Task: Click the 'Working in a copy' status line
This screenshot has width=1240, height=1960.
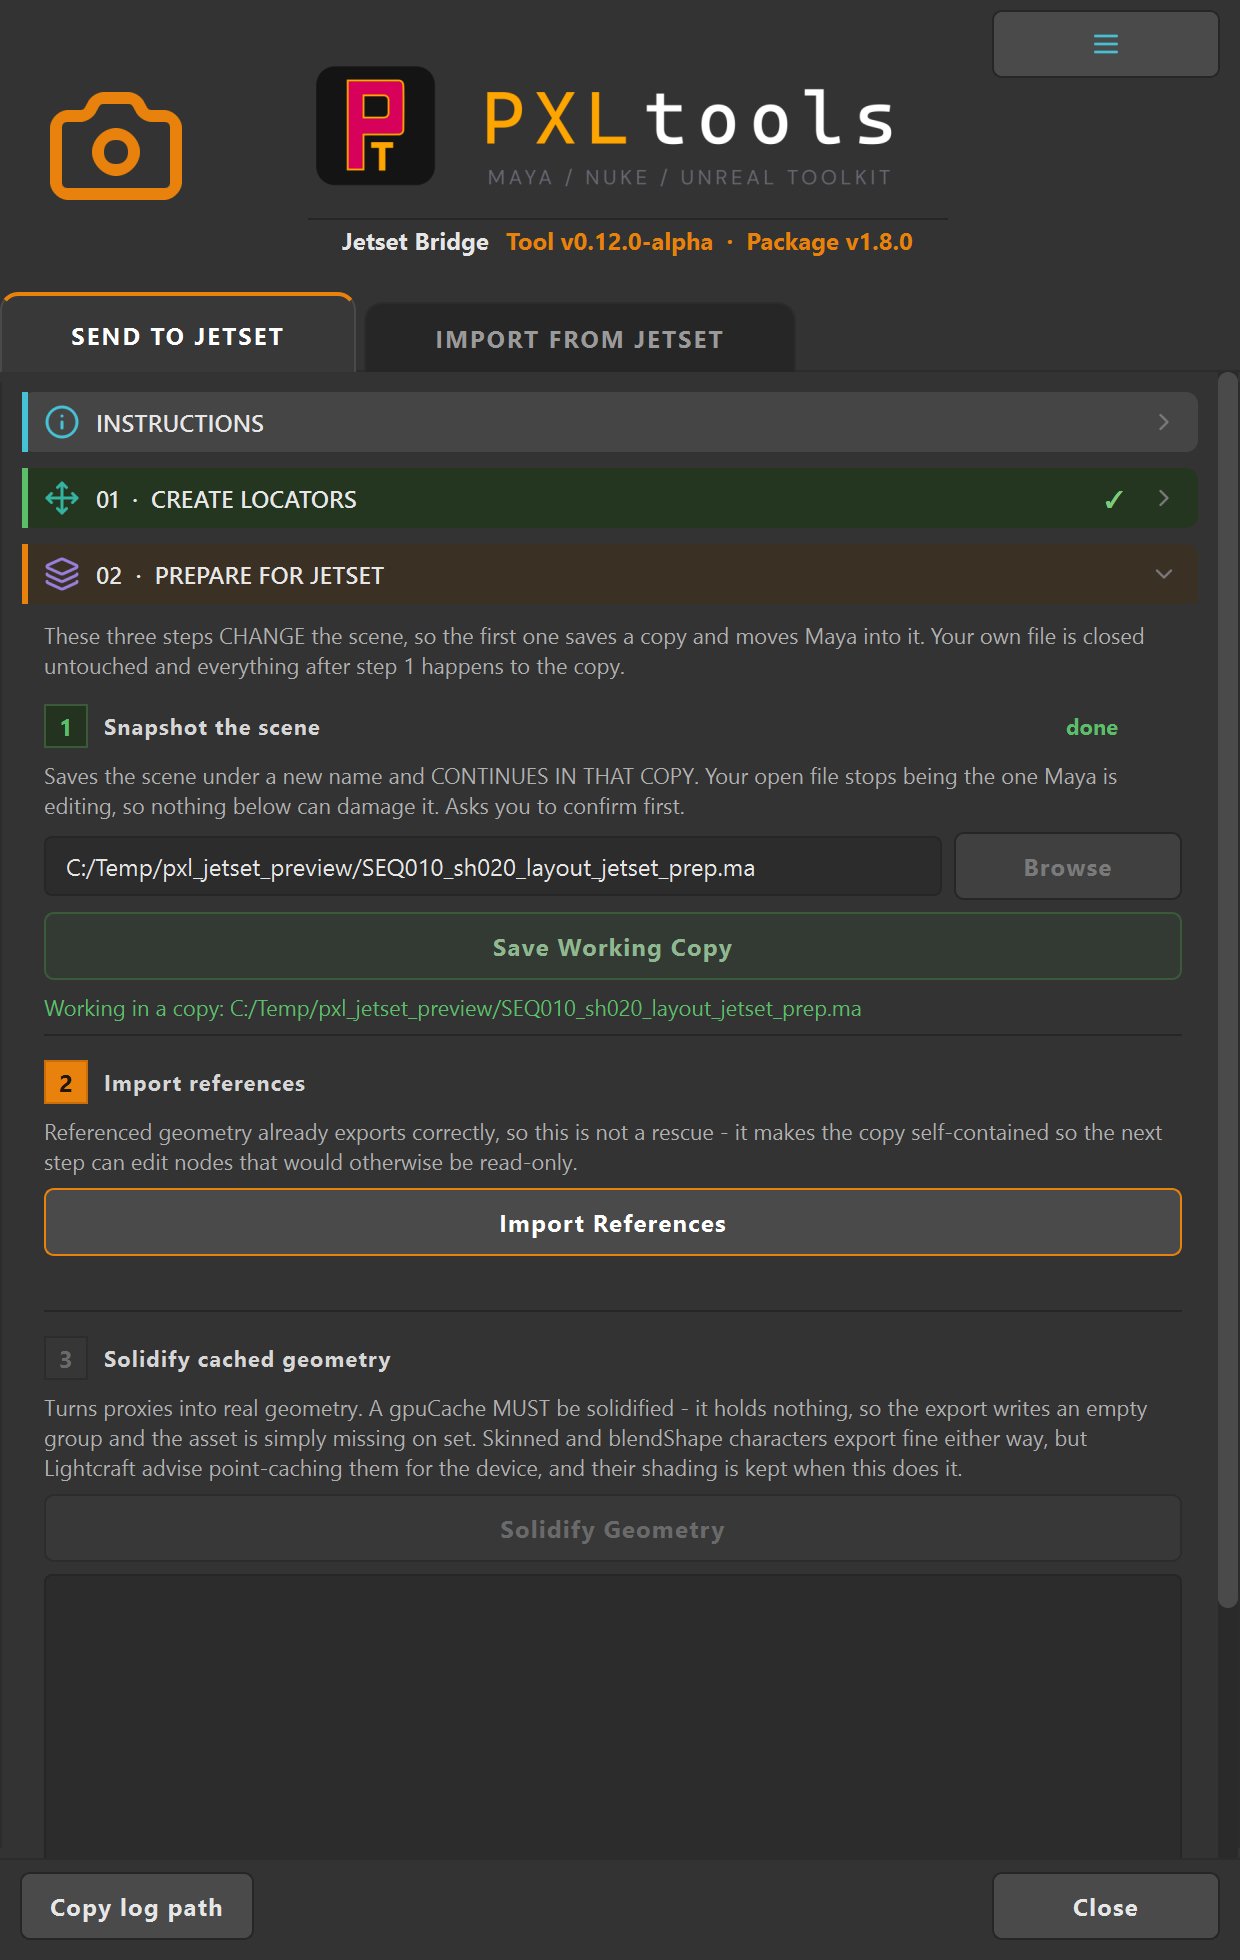Action: point(452,1008)
